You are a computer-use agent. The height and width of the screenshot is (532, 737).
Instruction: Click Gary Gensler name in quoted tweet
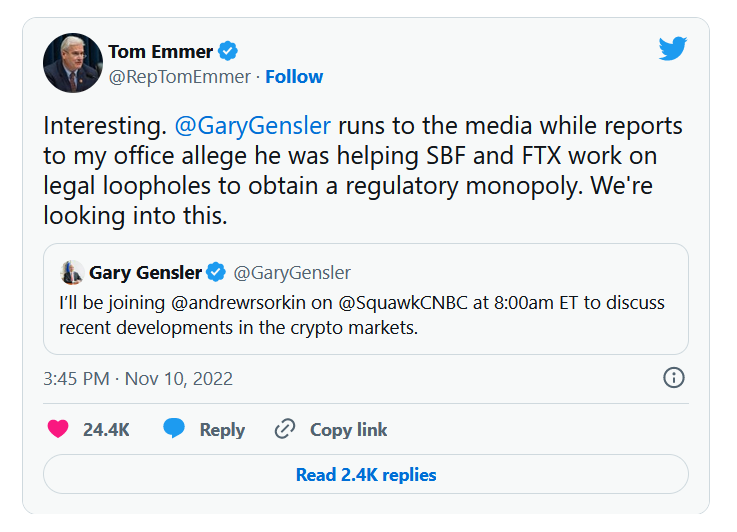[x=145, y=272]
